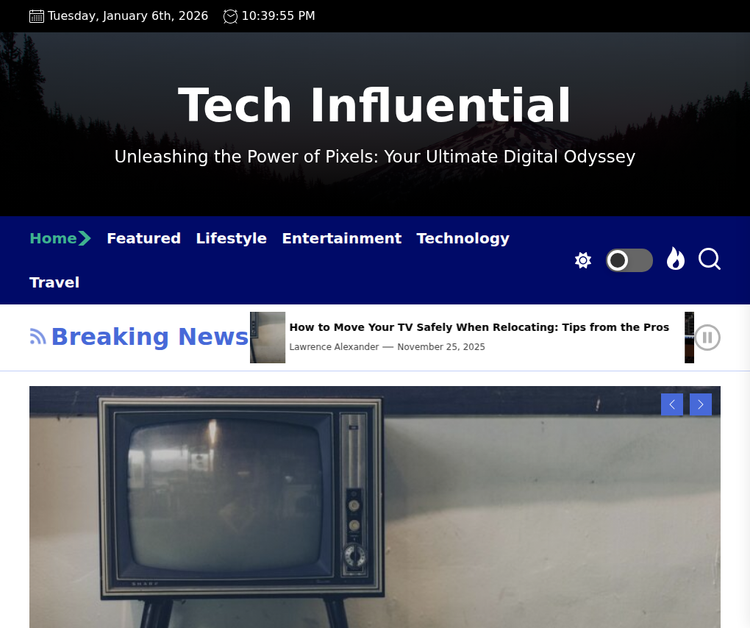This screenshot has height=628, width=750.
Task: Click the calendar icon beside the date
Action: click(x=37, y=16)
